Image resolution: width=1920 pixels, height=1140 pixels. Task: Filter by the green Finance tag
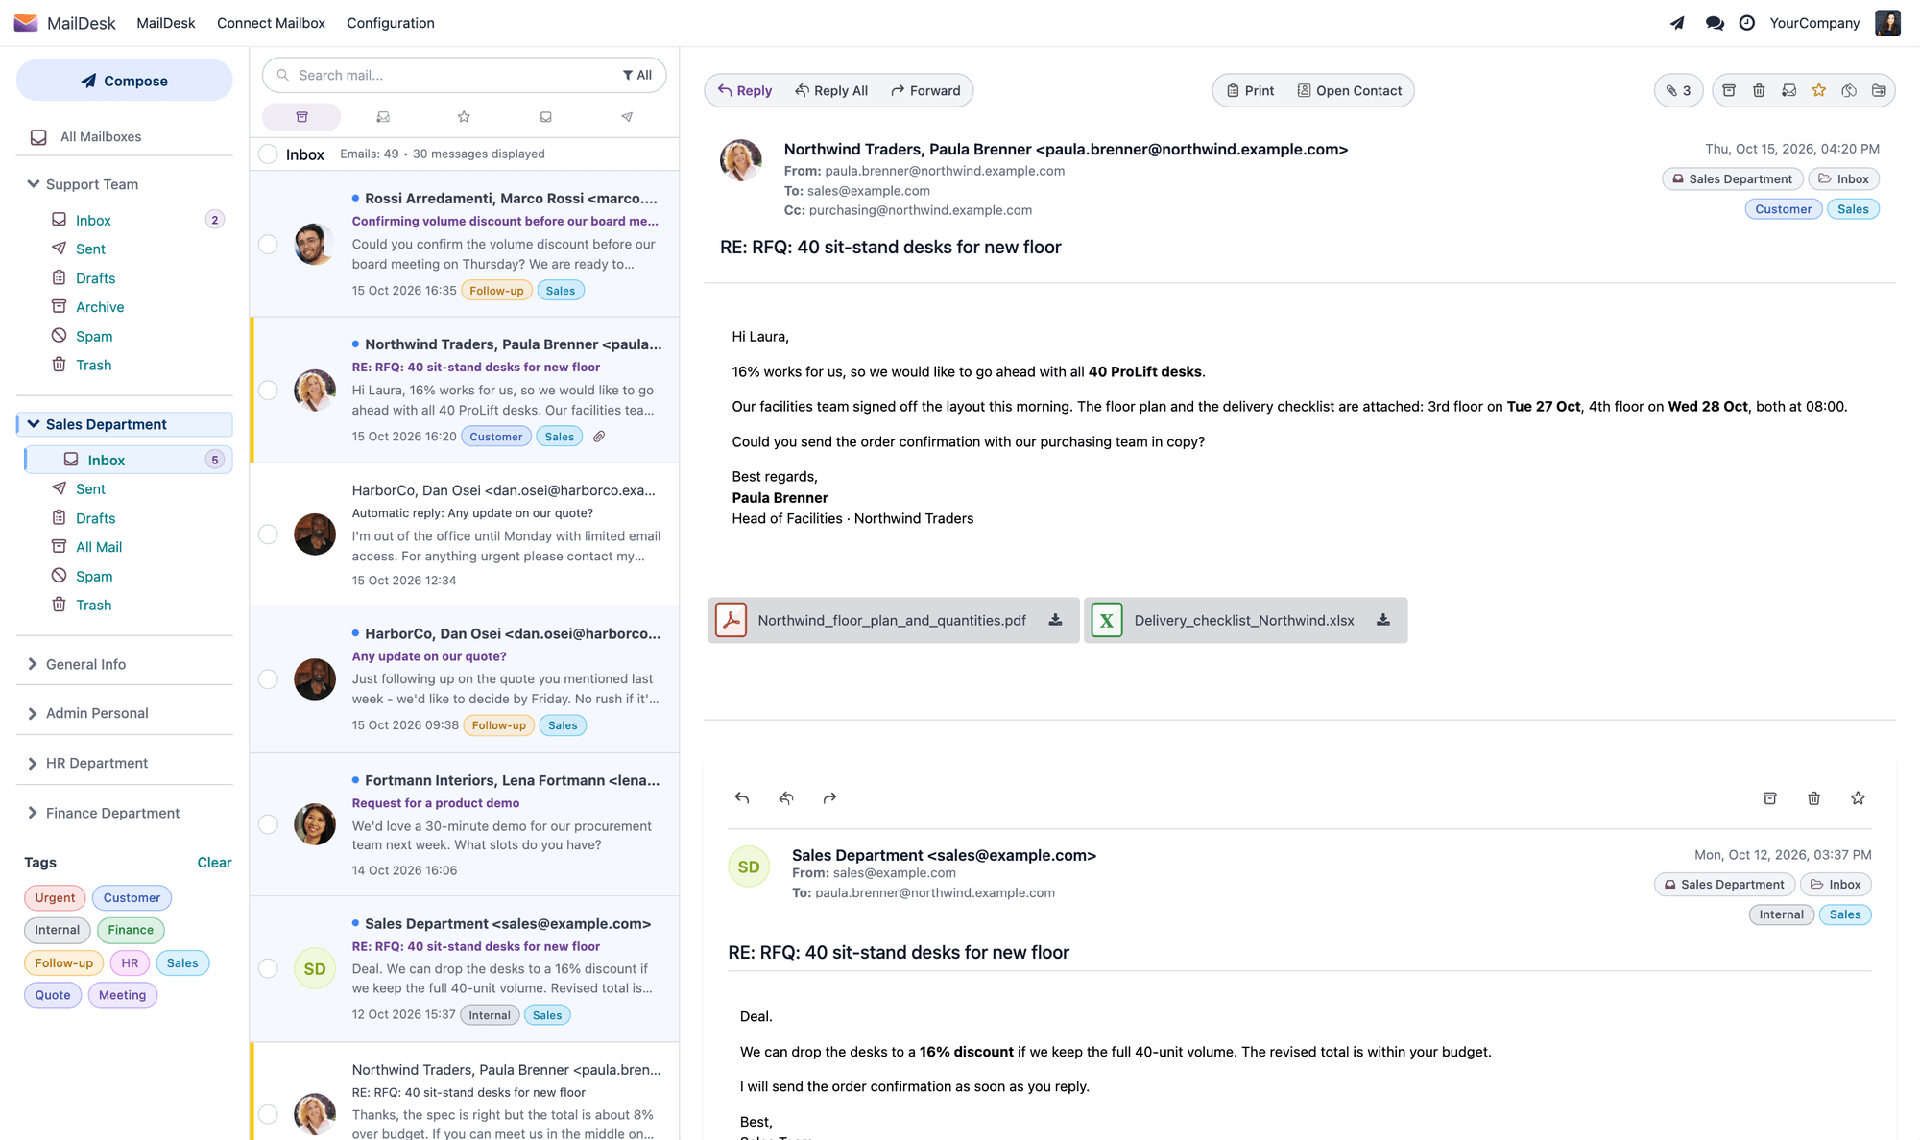[x=131, y=930]
